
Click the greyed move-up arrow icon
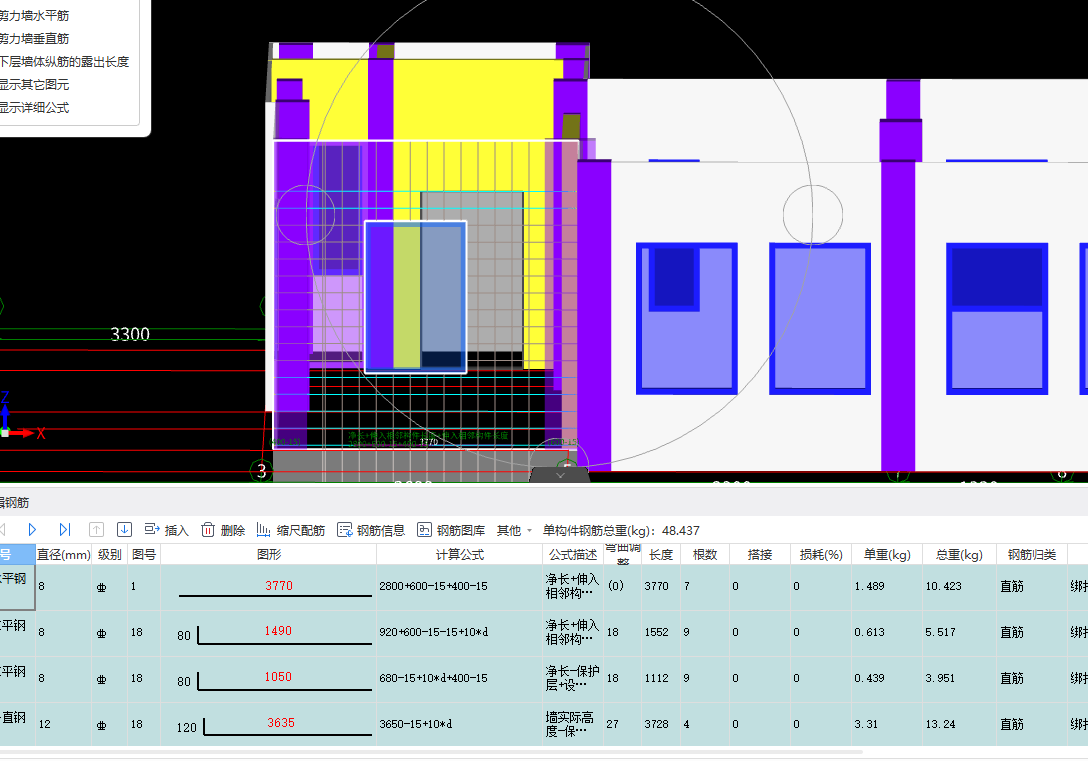[x=96, y=530]
